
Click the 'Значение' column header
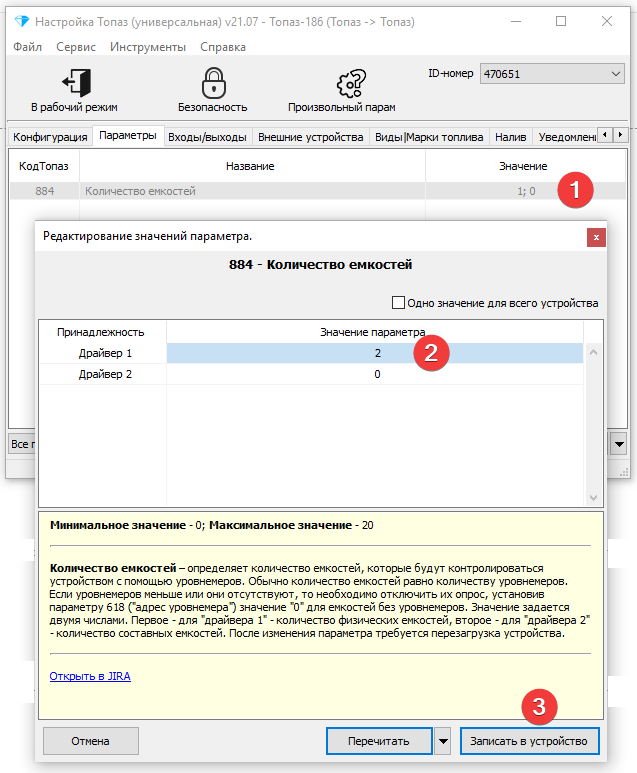(x=523, y=166)
